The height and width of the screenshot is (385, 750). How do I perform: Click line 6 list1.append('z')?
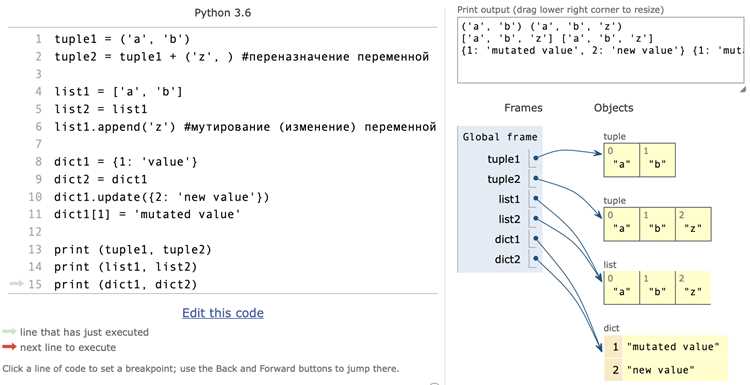tap(245, 127)
